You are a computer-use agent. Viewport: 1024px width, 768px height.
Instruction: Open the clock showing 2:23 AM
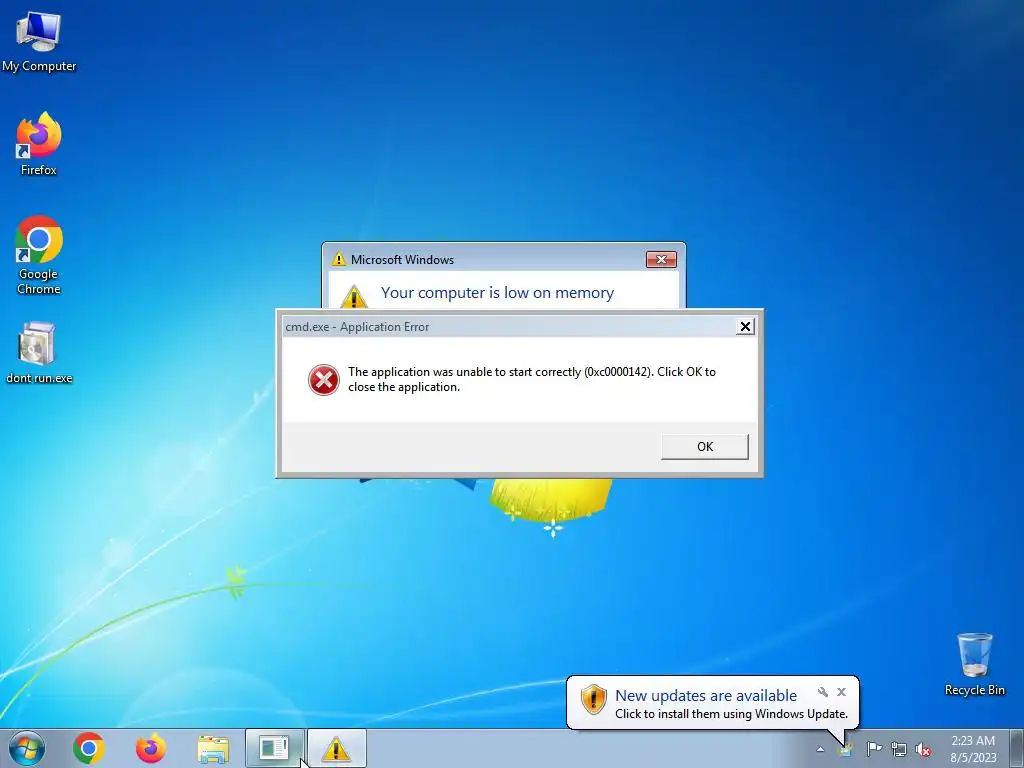click(973, 749)
